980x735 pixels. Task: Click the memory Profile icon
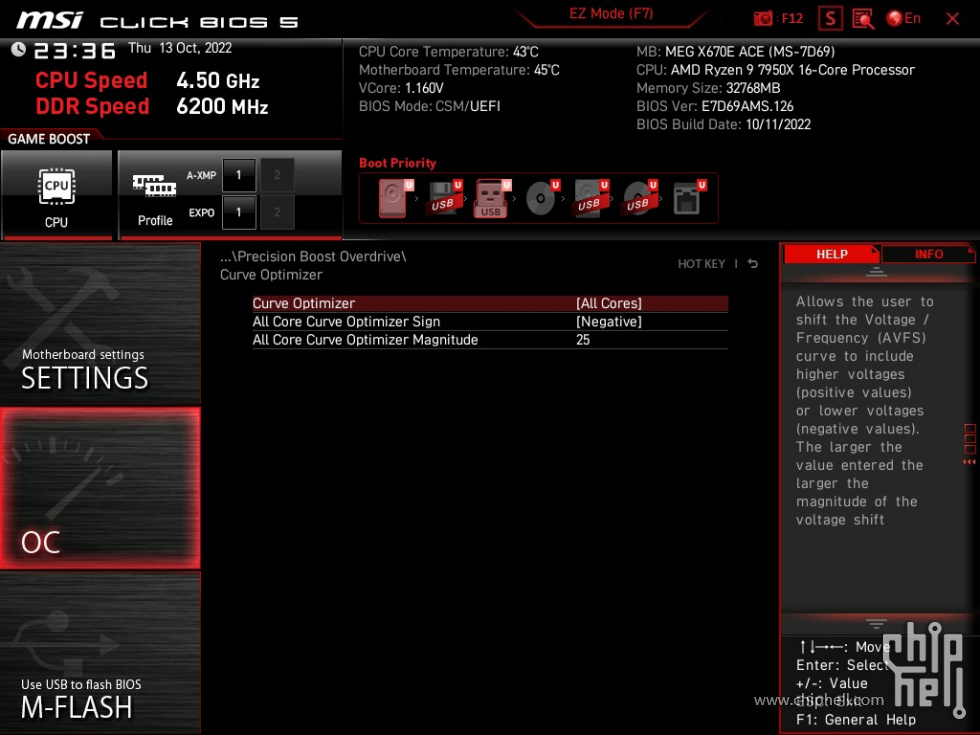(x=154, y=186)
